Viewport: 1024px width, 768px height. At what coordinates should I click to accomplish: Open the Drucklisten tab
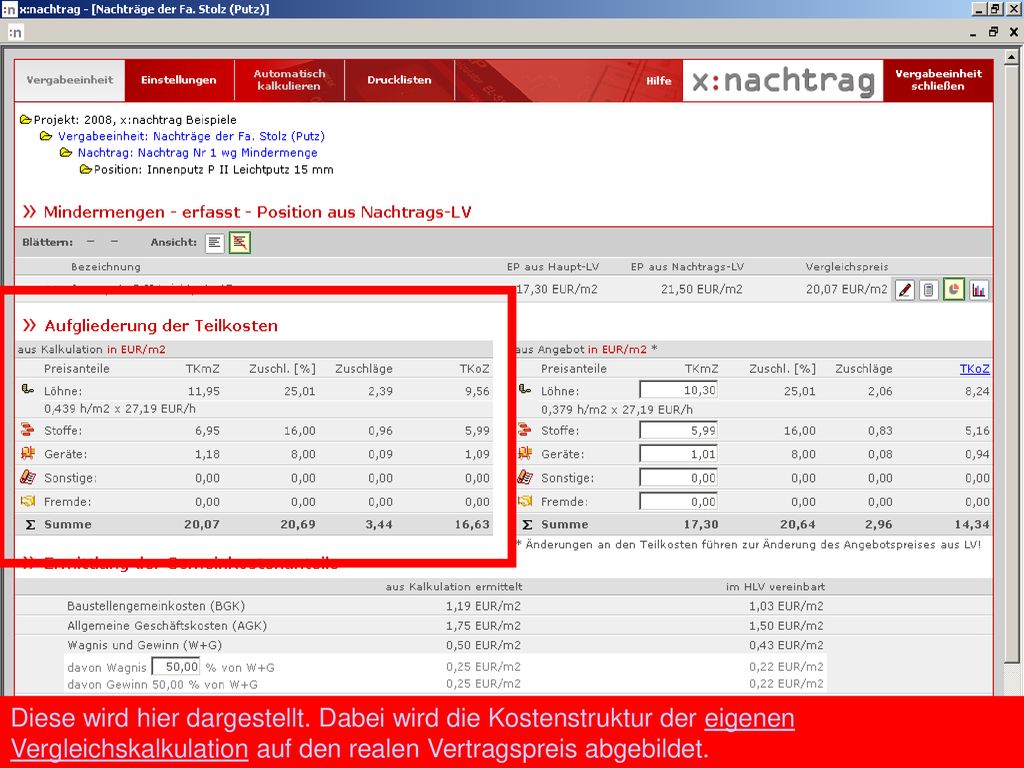[399, 80]
